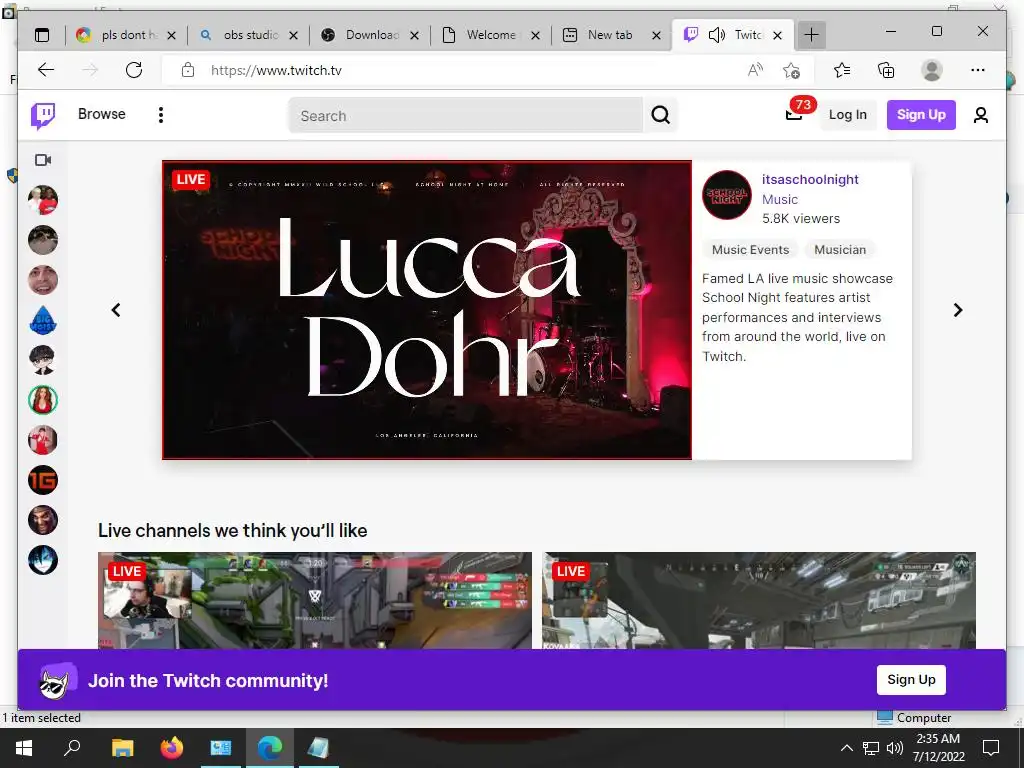Screen dimensions: 1024x768
Task: Open the anime glasses character channel avatar
Action: click(x=43, y=360)
